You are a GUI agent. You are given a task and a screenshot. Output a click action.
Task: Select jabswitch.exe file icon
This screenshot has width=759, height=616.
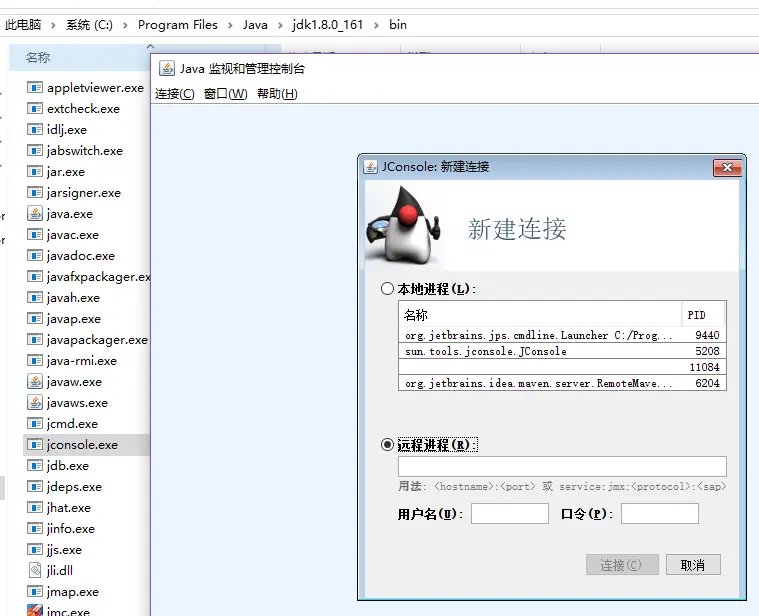pyautogui.click(x=35, y=150)
